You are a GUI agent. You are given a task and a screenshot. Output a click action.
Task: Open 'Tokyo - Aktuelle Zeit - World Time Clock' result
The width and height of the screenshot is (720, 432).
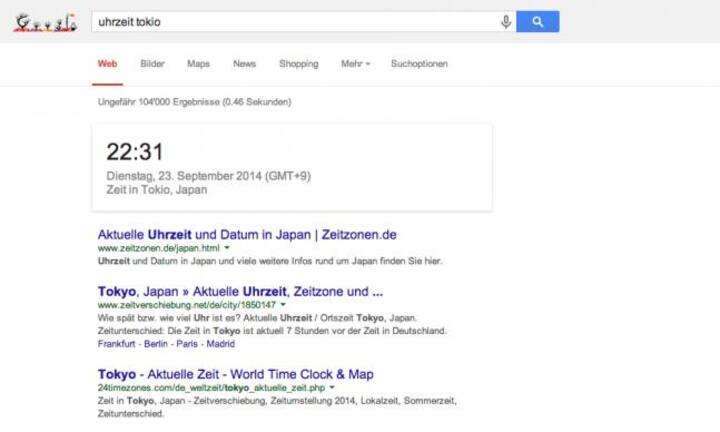[x=235, y=374]
